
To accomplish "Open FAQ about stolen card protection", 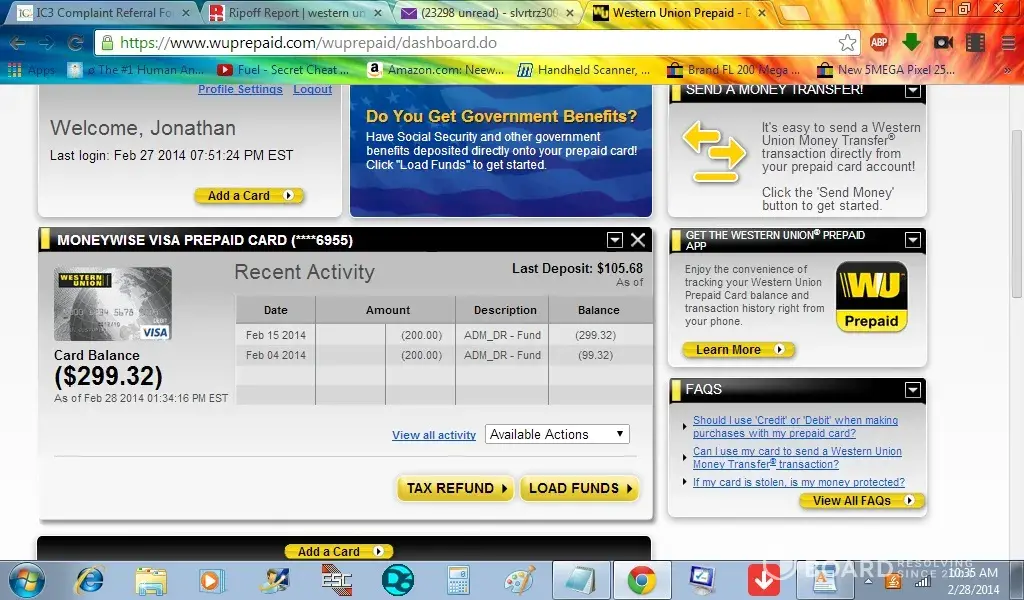I will (799, 482).
